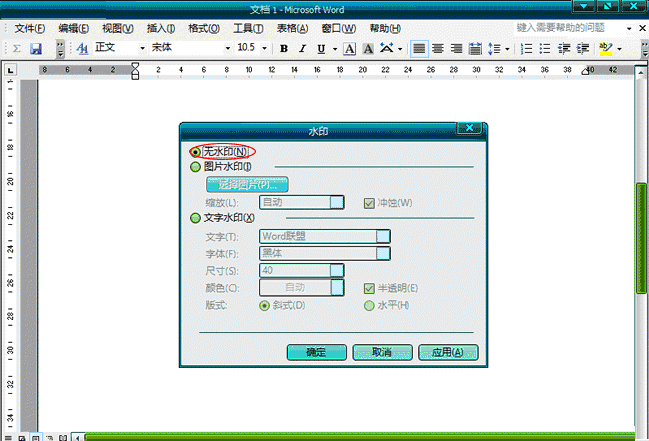Screen dimensions: 649x441
Task: Click the AutoSum sigma icon
Action: (x=17, y=48)
